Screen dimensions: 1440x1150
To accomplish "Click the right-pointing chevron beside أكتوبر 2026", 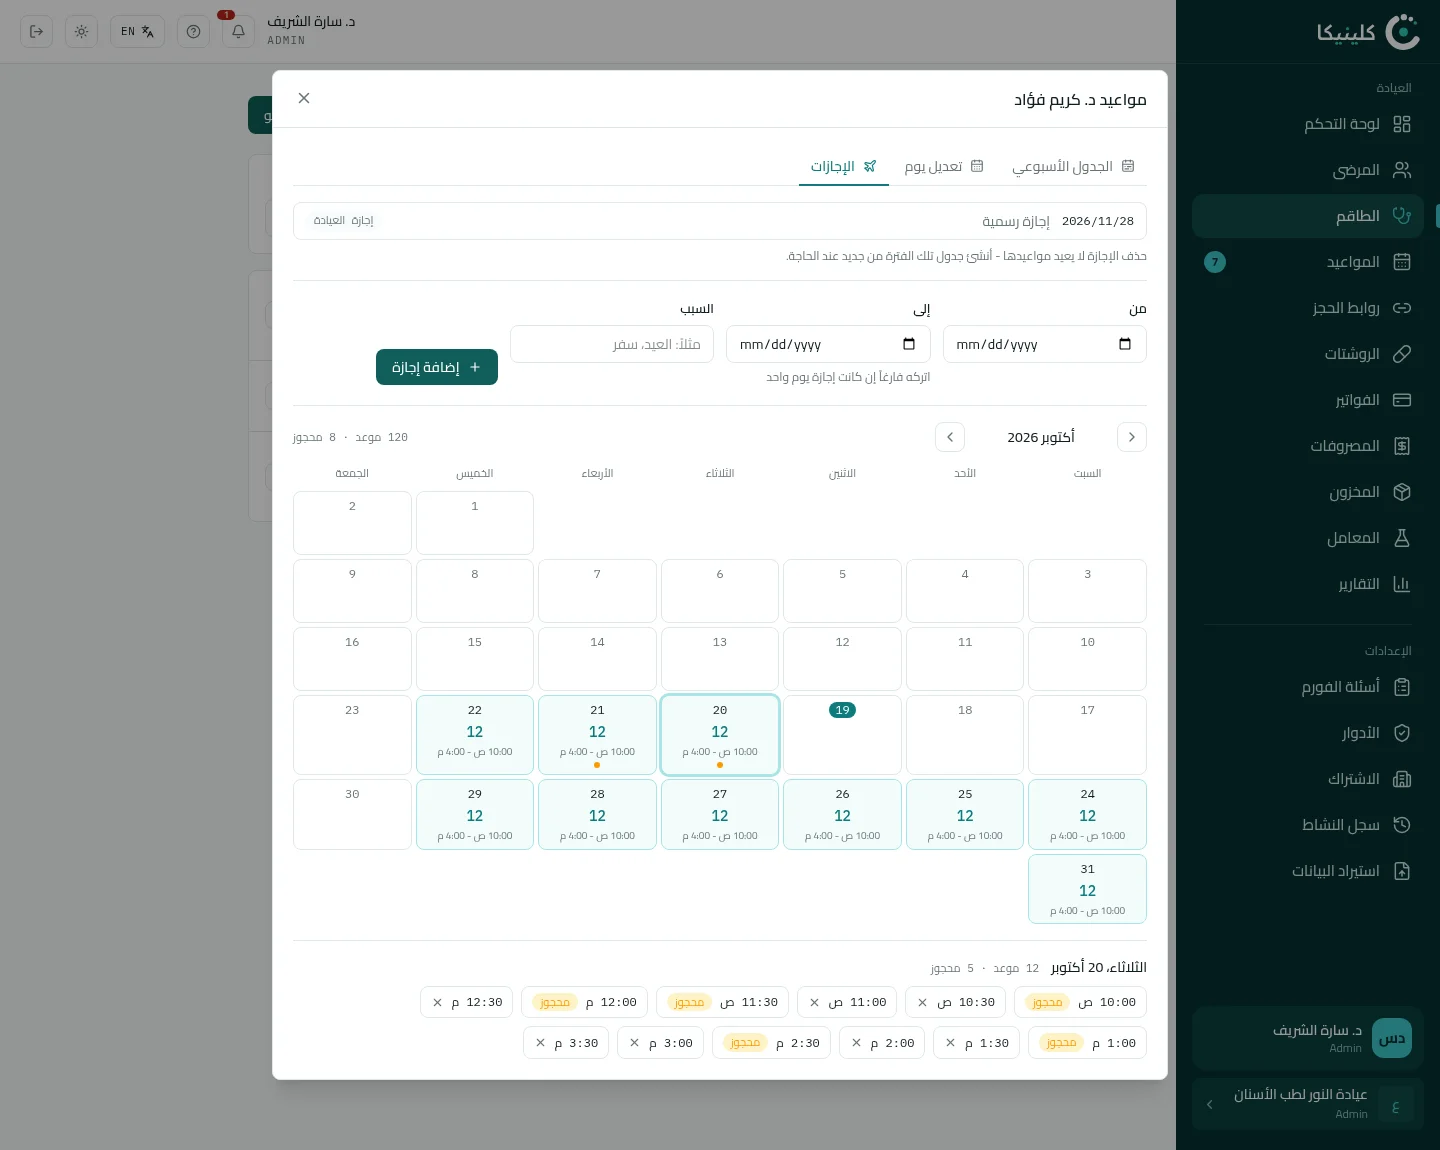I will click(x=1131, y=437).
